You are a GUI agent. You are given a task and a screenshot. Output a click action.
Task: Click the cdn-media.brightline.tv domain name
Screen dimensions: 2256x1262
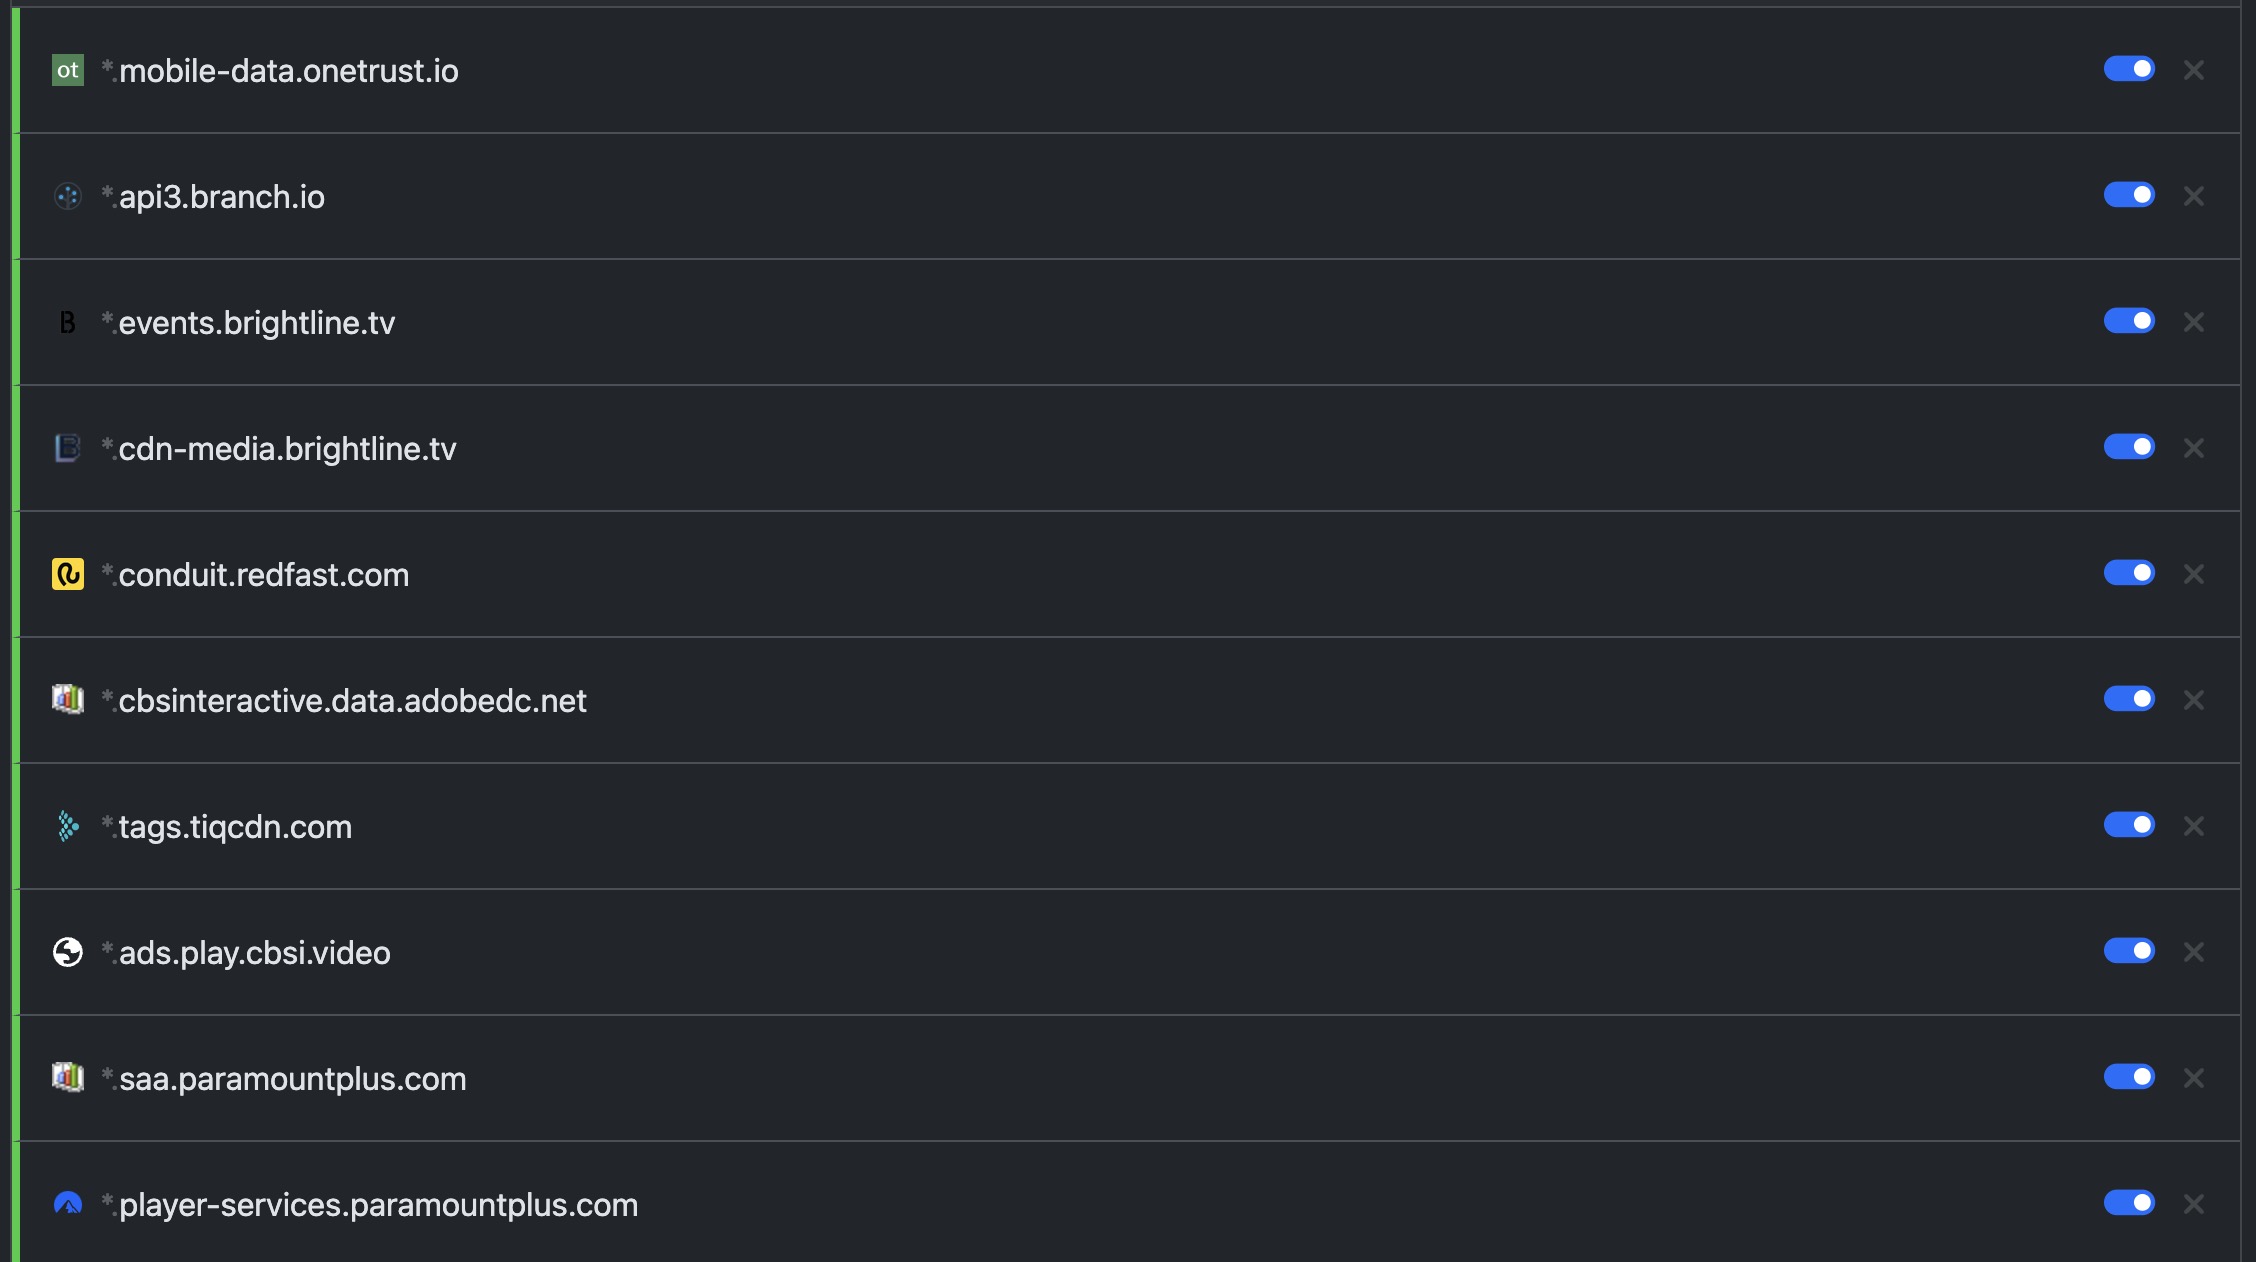click(287, 449)
